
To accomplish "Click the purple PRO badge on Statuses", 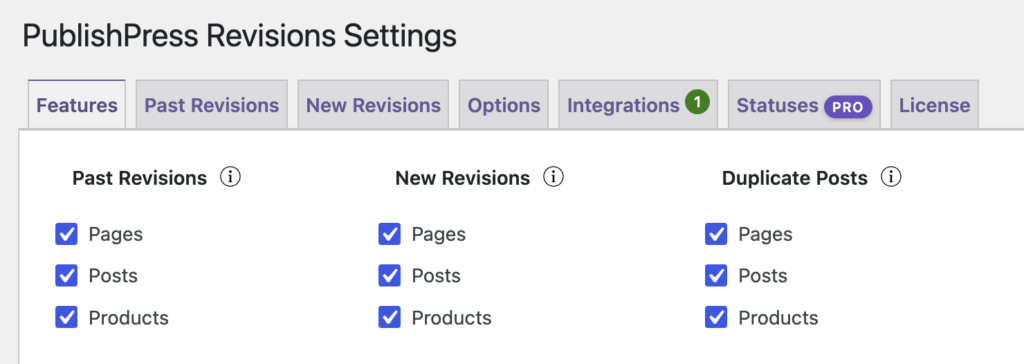I will coord(848,107).
